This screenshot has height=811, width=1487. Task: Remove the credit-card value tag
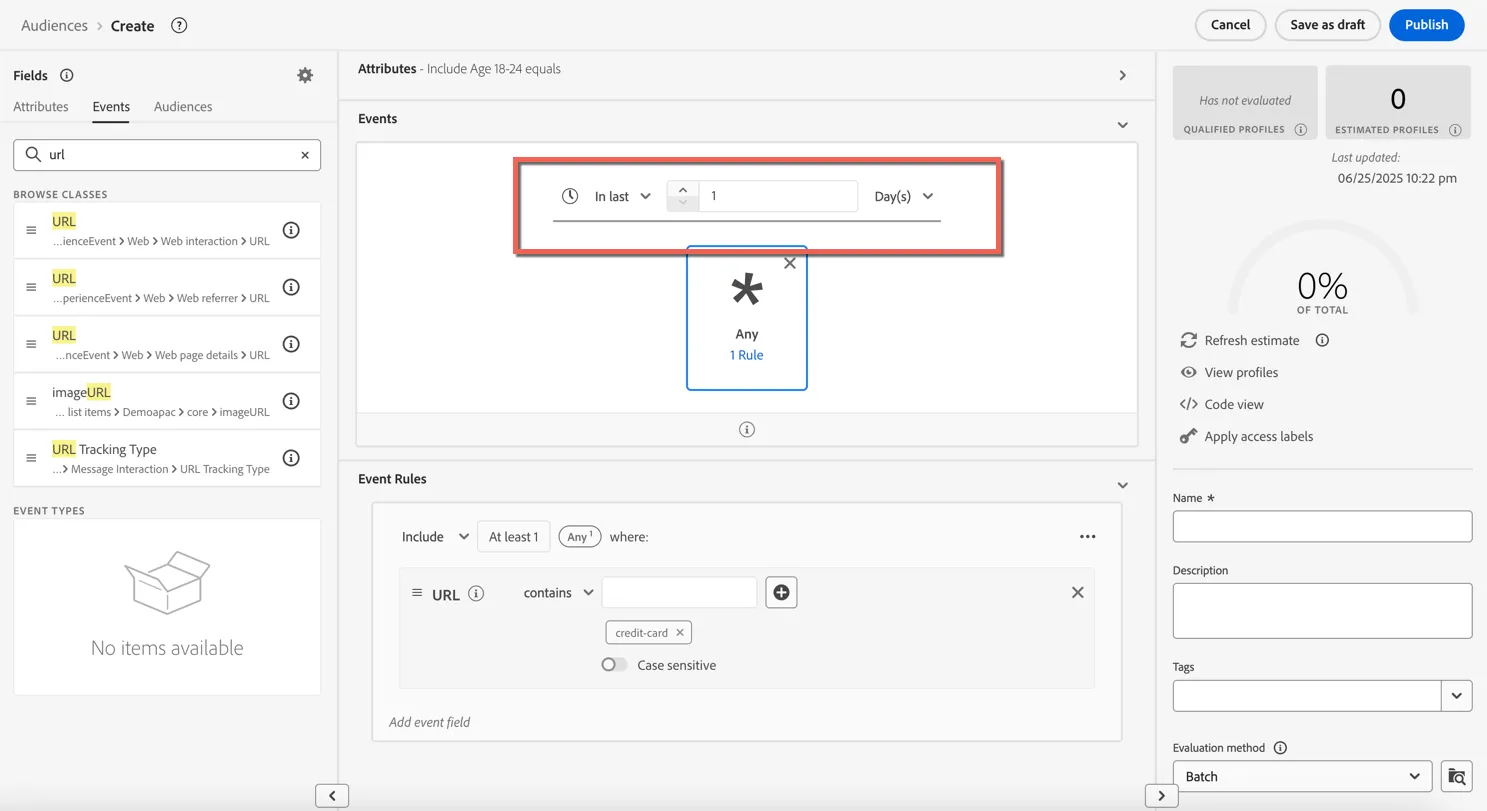click(x=680, y=632)
